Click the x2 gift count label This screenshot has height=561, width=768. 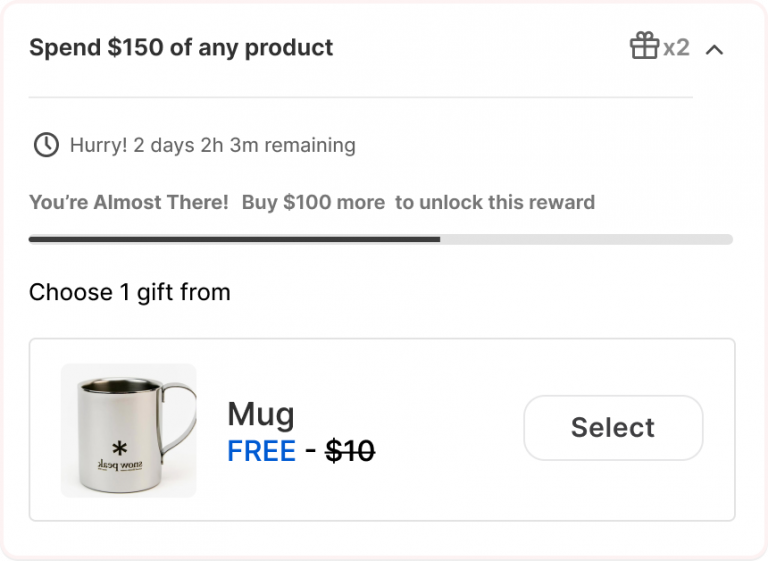pos(677,47)
